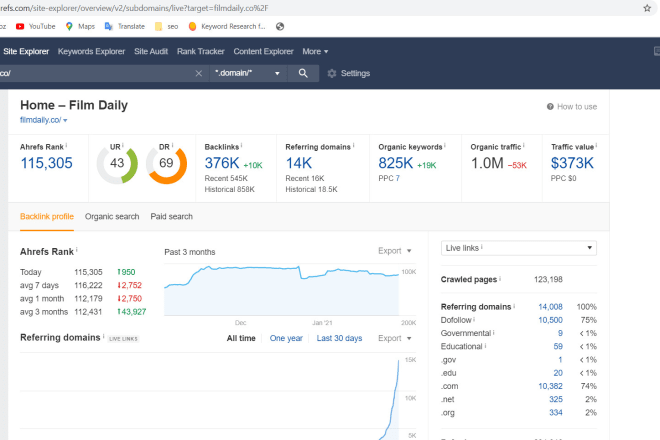Open Export dropdown for Ahrefs Rank chart
Image resolution: width=660 pixels, height=440 pixels.
tap(394, 251)
